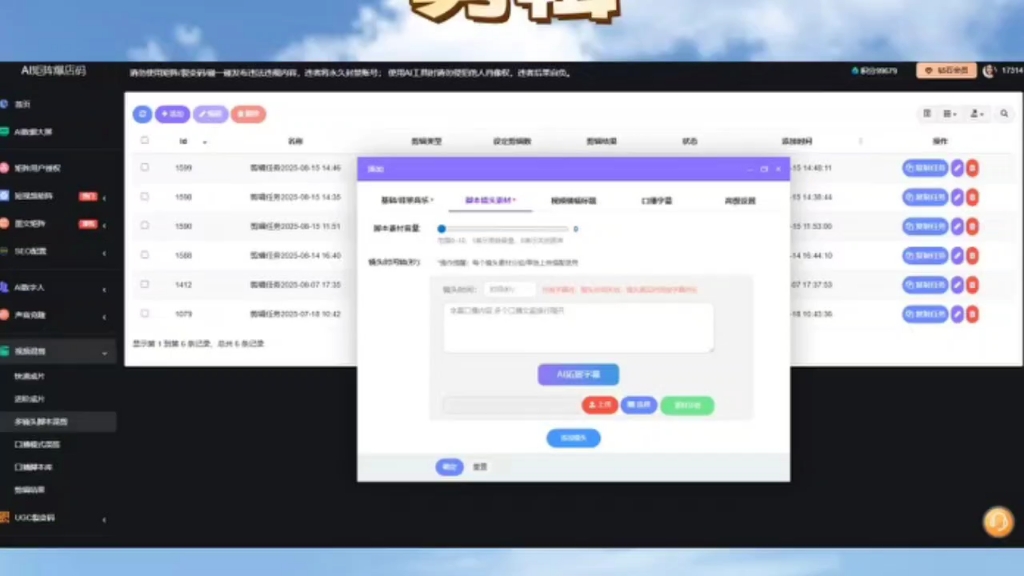Click the Id column sort arrow
This screenshot has width=1024, height=576.
204,142
